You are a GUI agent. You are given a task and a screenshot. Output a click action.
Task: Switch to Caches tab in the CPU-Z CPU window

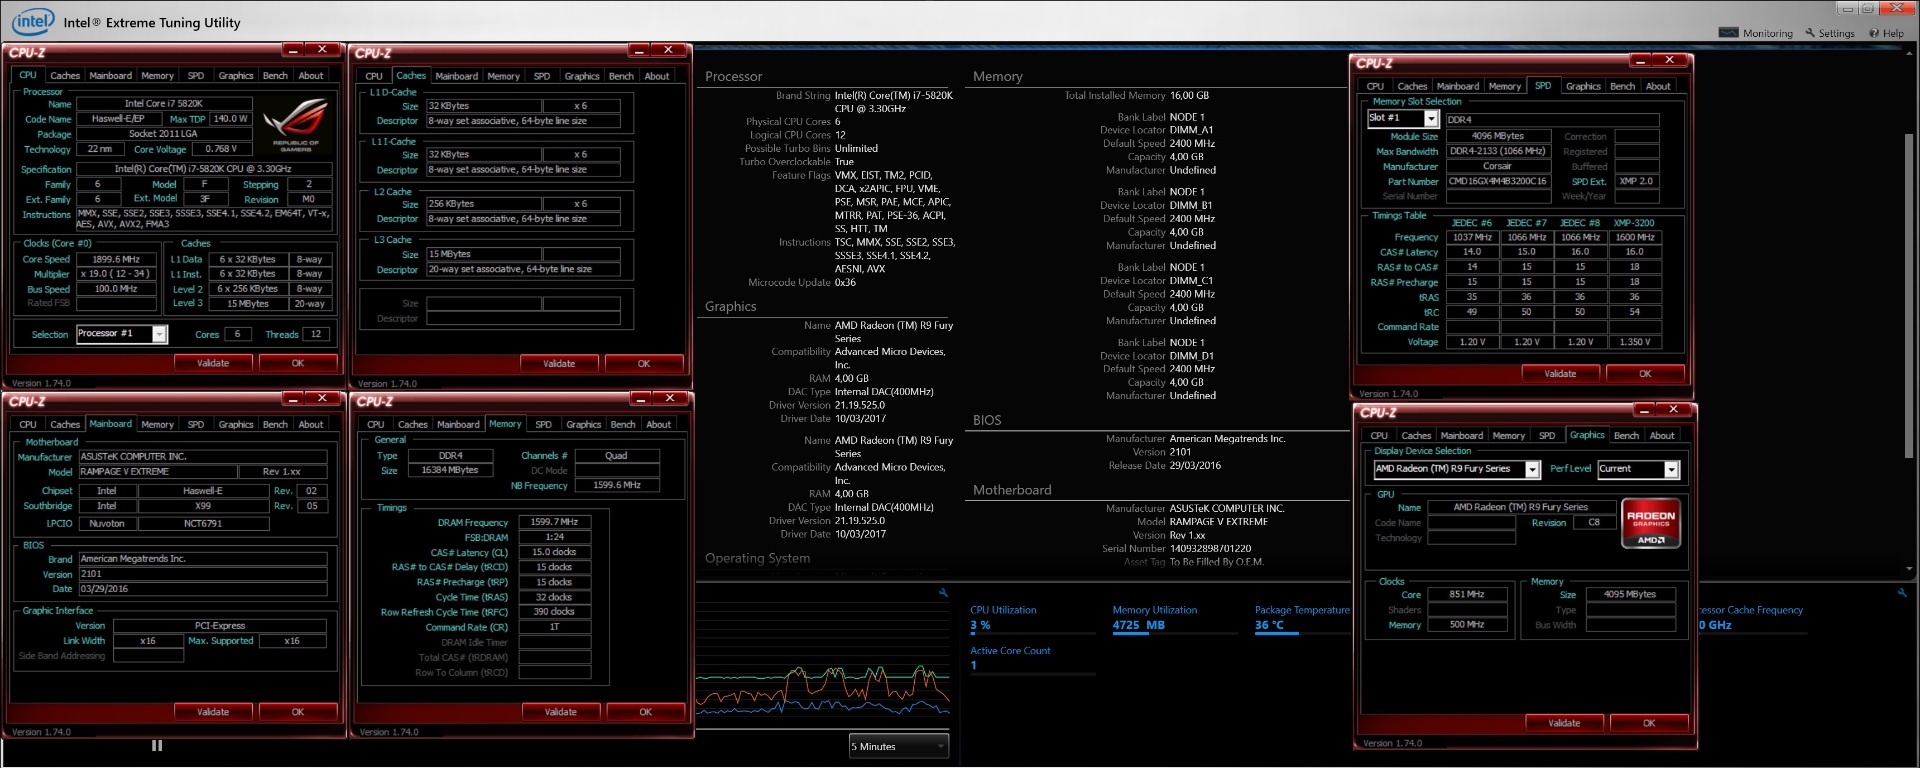click(65, 75)
